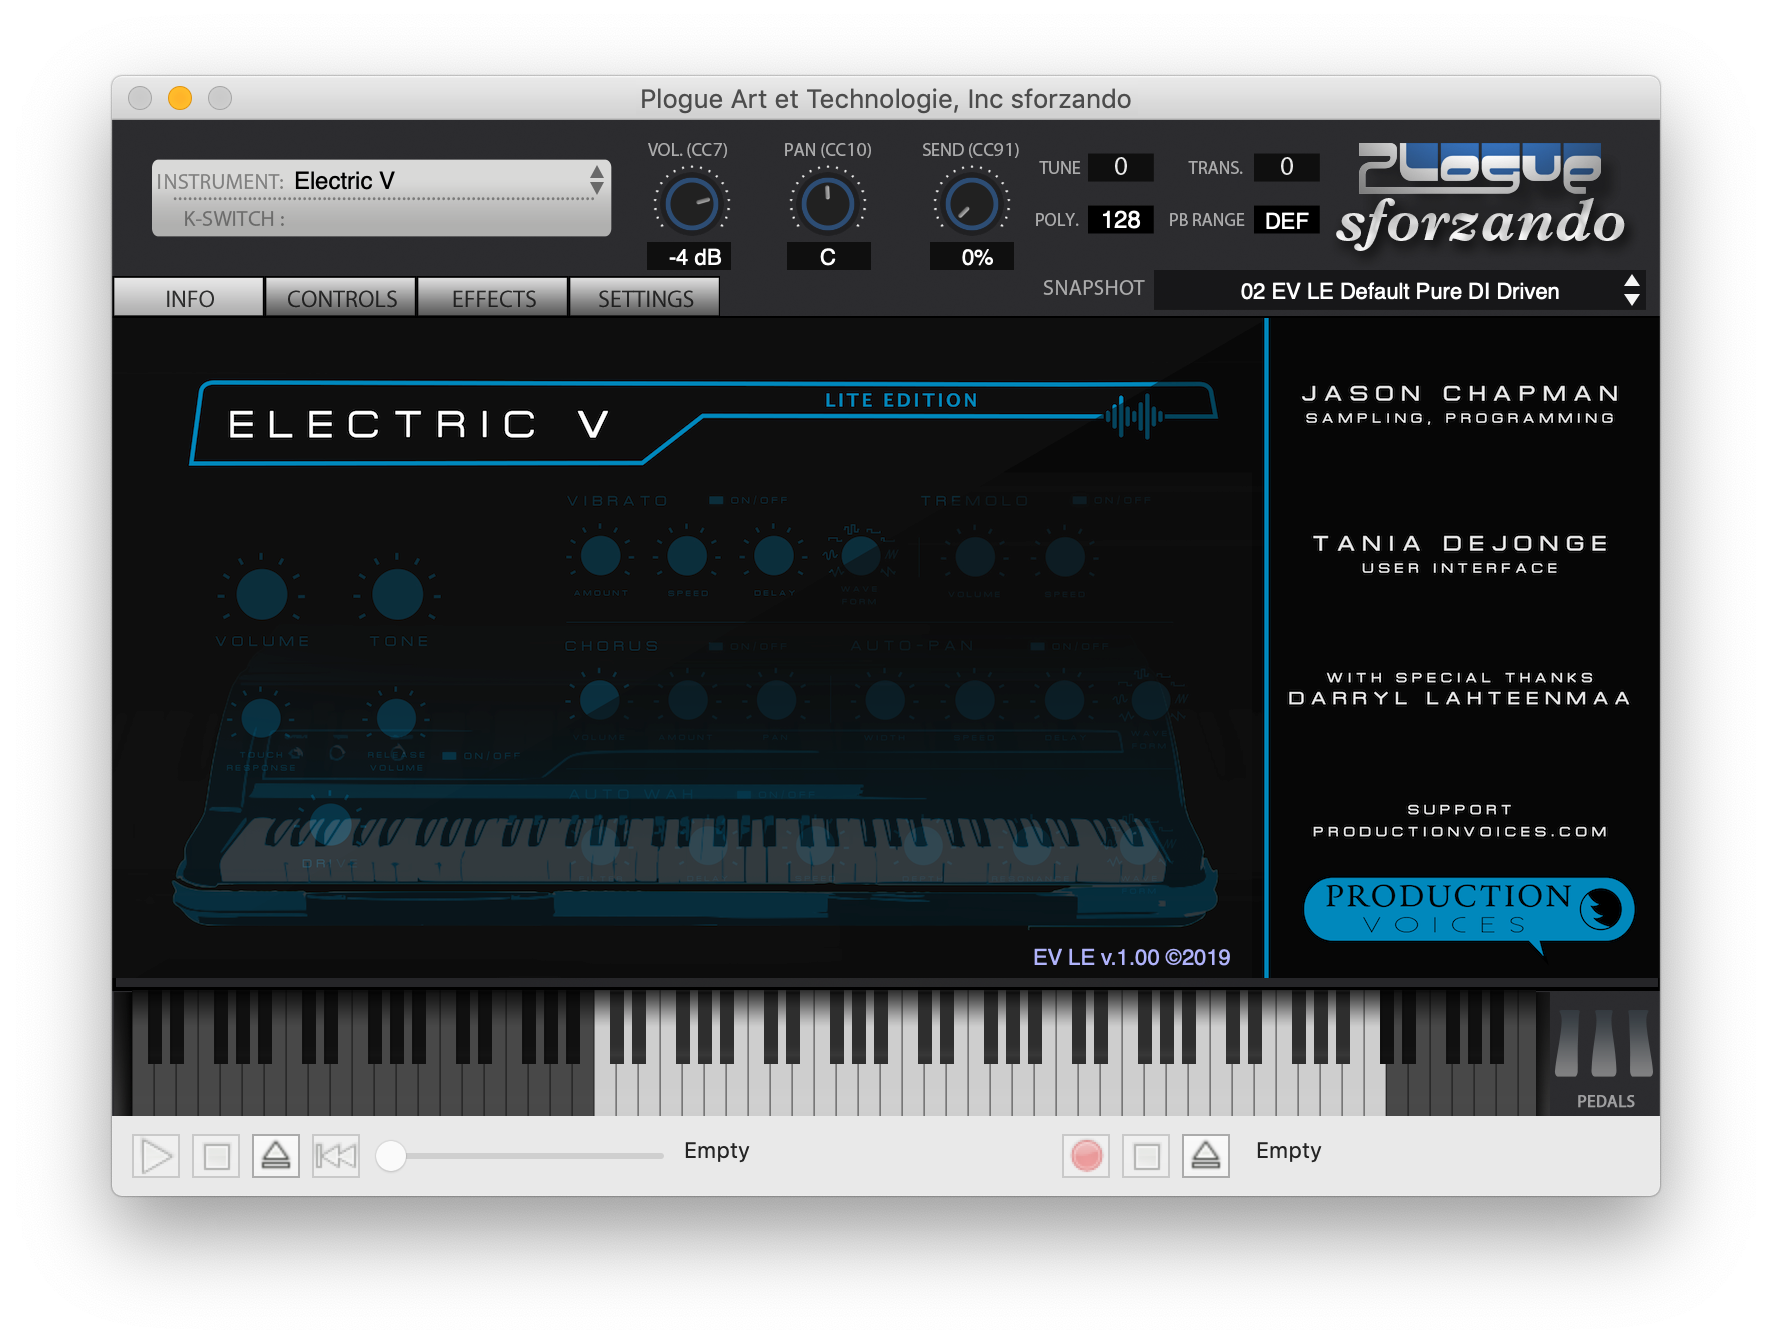The width and height of the screenshot is (1772, 1344).
Task: Open the INFO tab
Action: [x=189, y=298]
